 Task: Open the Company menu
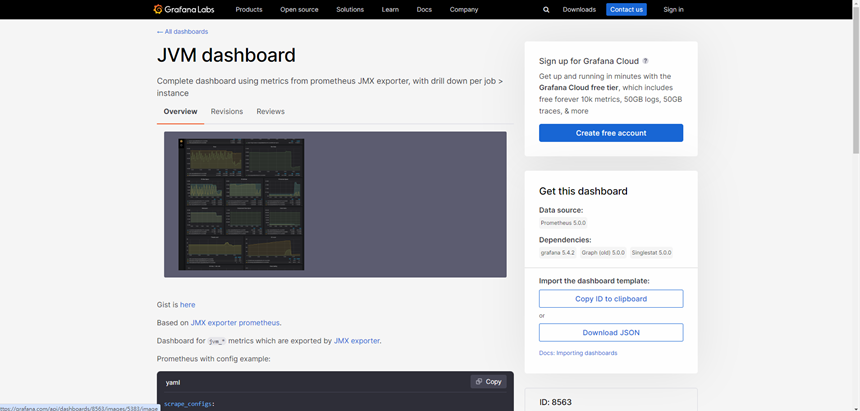point(464,9)
